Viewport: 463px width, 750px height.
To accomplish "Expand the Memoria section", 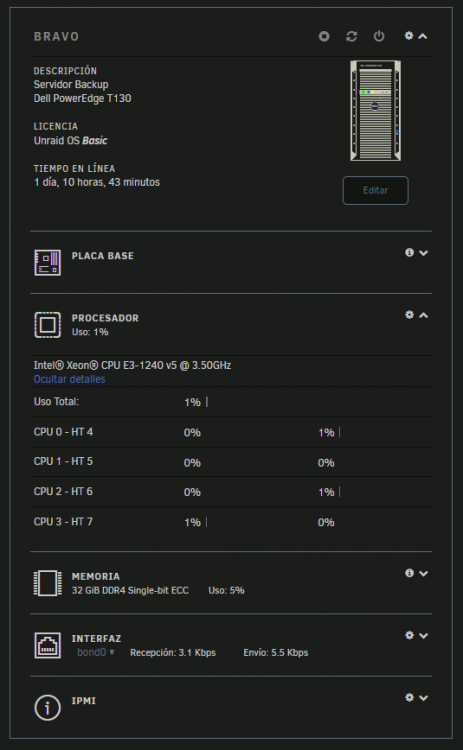I will coord(423,574).
